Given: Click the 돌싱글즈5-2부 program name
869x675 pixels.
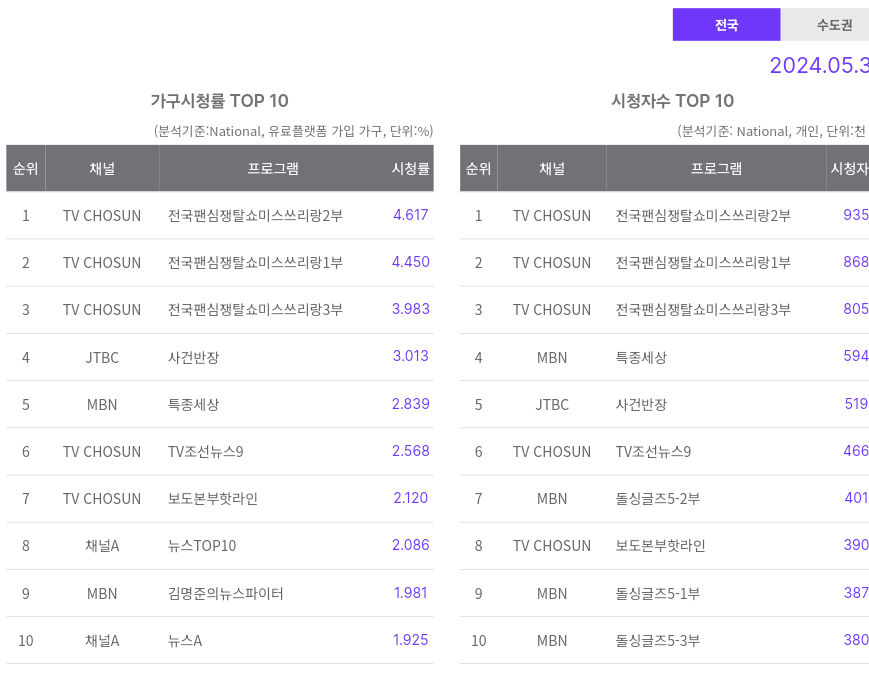Looking at the screenshot, I should (x=658, y=499).
